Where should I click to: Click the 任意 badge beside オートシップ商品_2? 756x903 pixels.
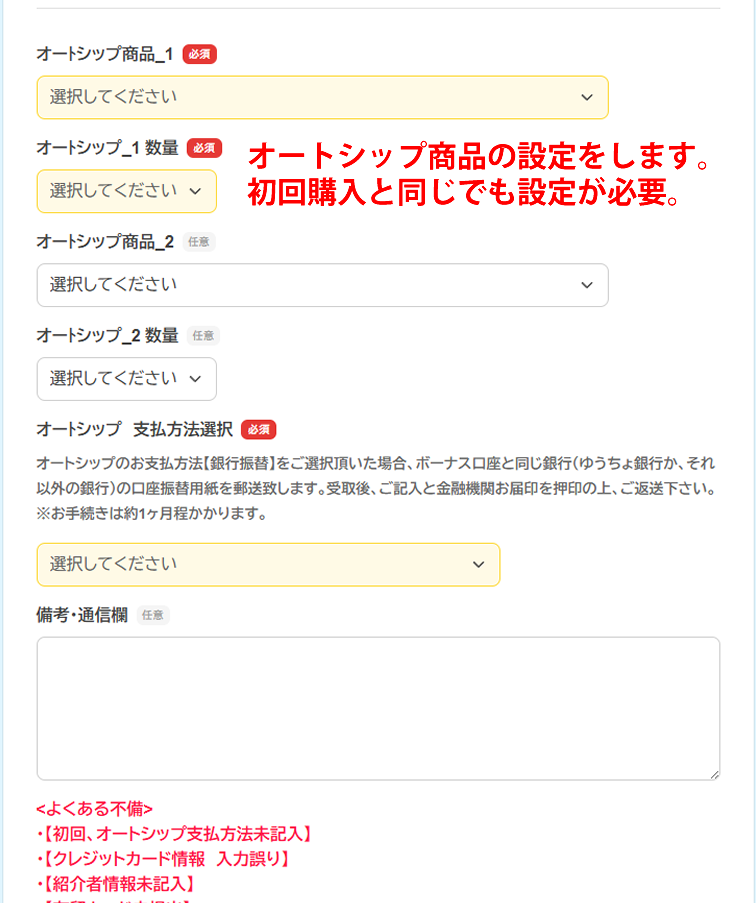tap(200, 242)
